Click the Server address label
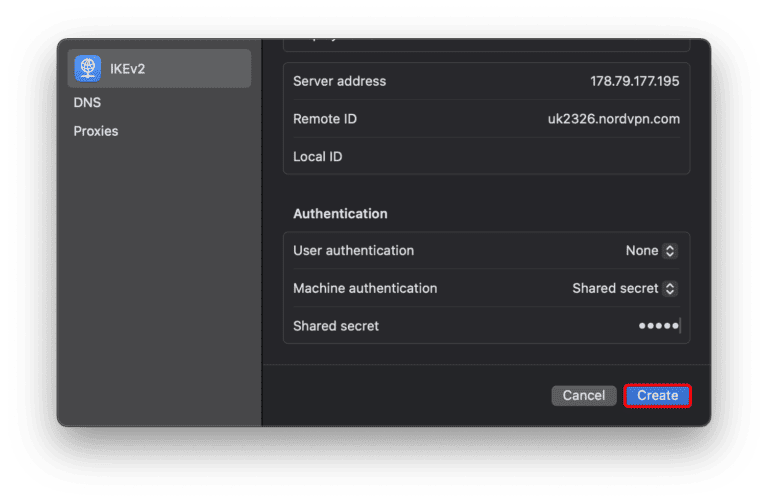This screenshot has height=502, width=768. [x=339, y=81]
